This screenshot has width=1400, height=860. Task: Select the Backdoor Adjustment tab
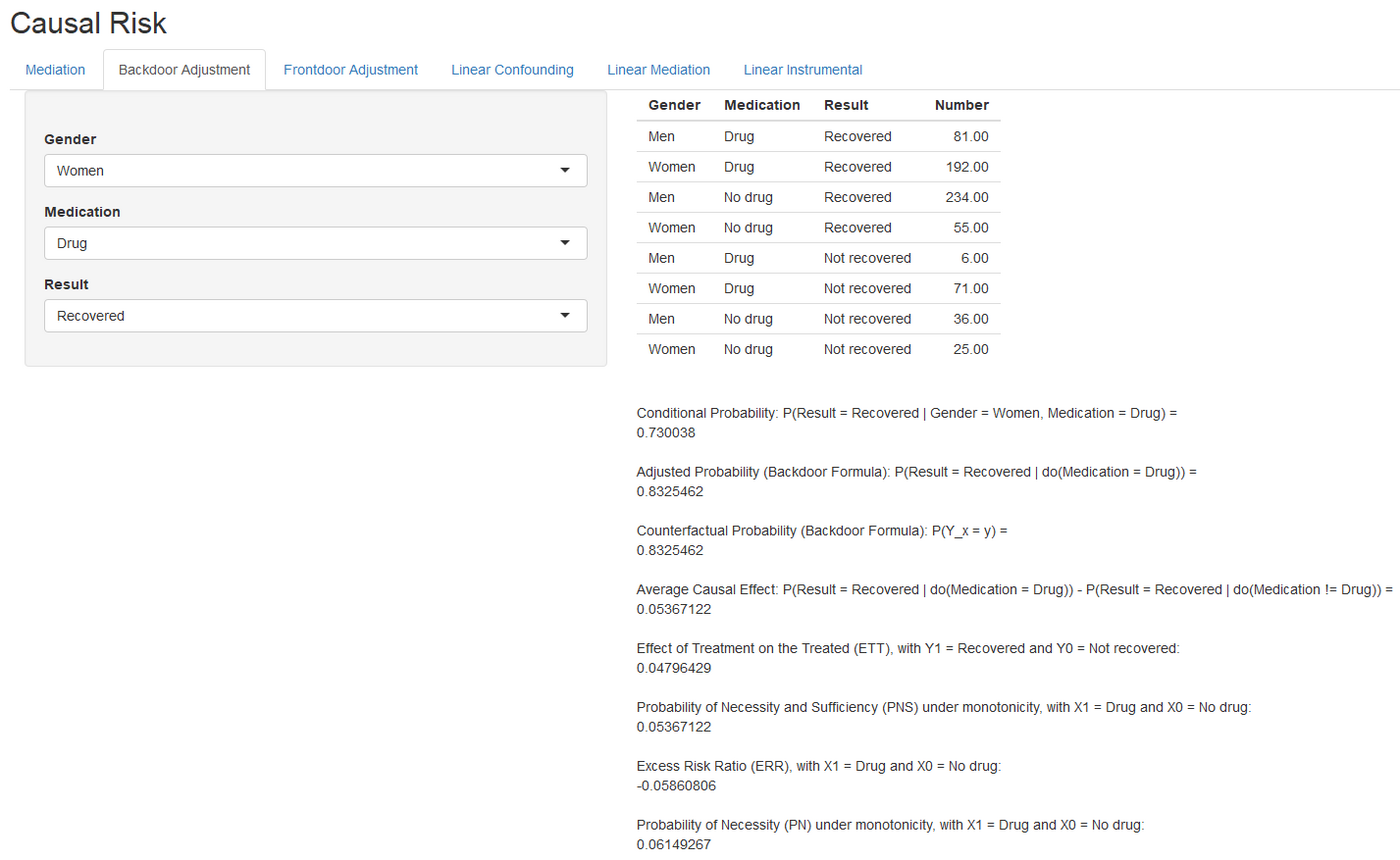click(x=184, y=70)
